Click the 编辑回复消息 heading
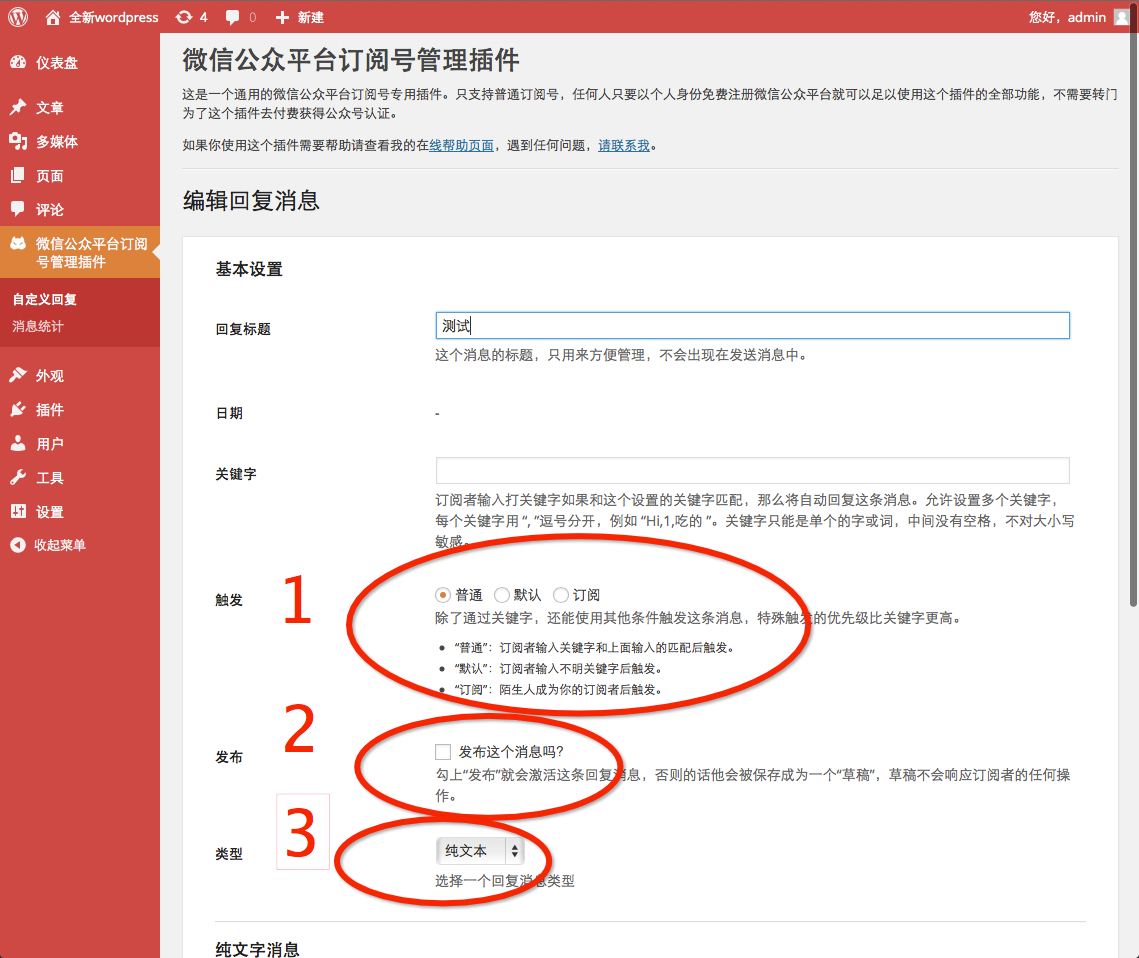 click(251, 200)
